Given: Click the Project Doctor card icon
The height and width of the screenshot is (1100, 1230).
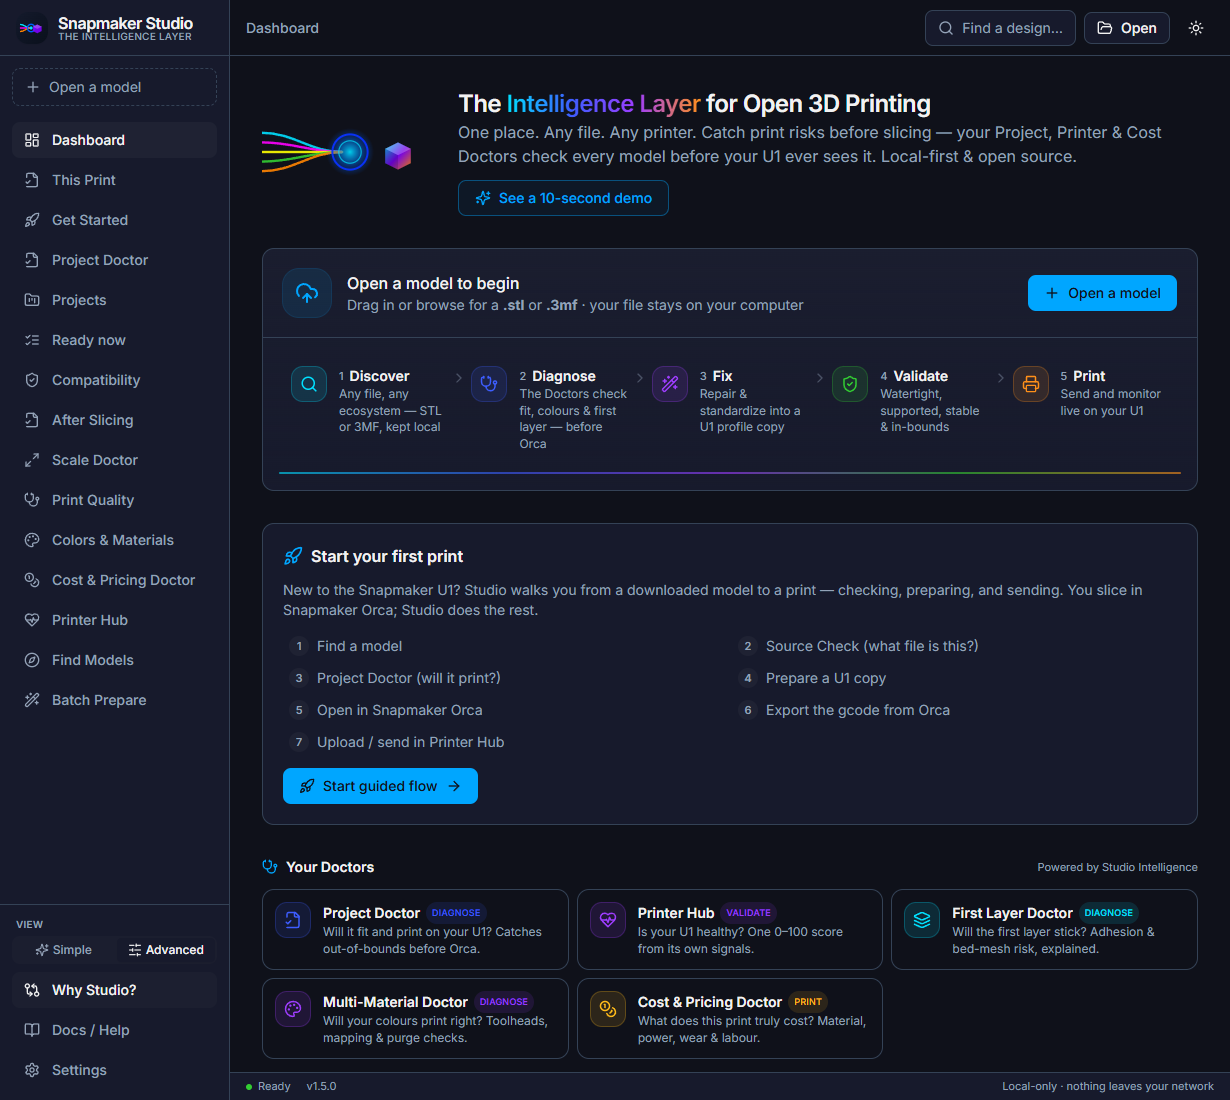Looking at the screenshot, I should [293, 920].
